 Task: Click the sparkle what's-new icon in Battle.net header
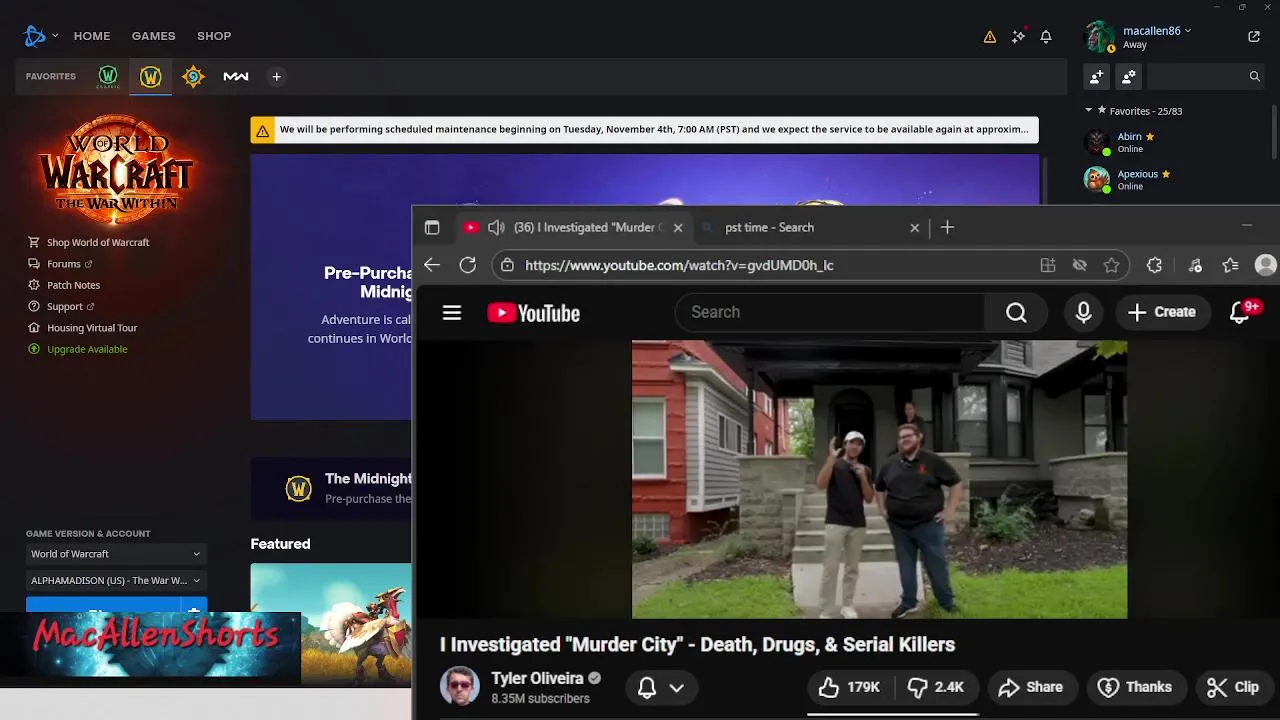[1018, 36]
